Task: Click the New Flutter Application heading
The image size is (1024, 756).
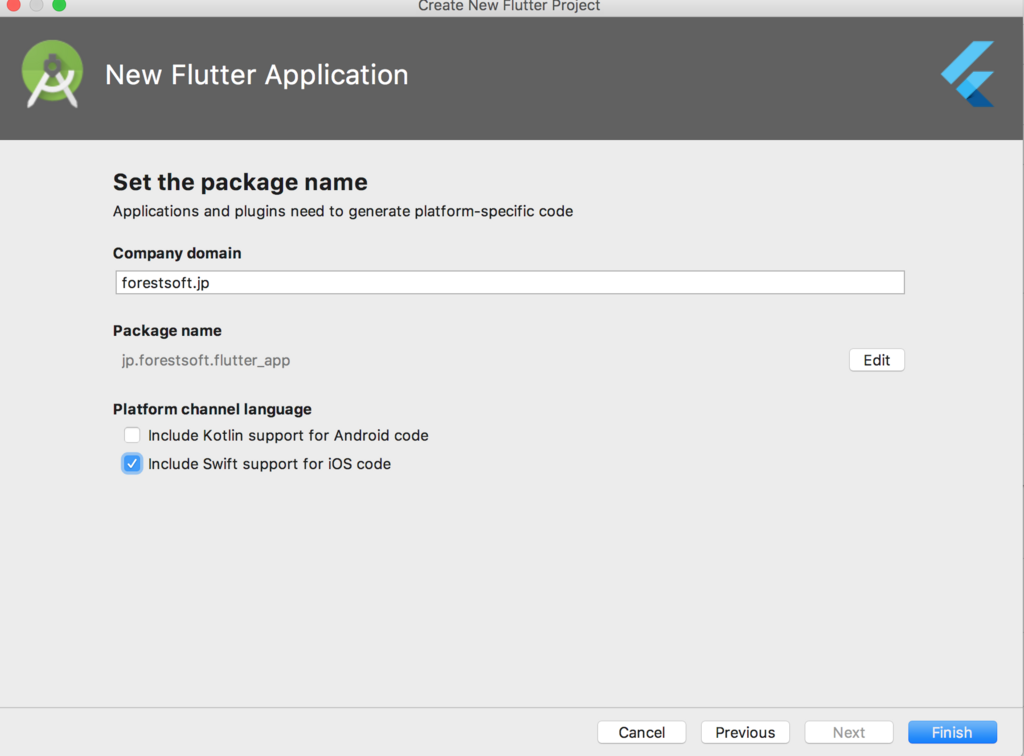Action: [x=257, y=75]
